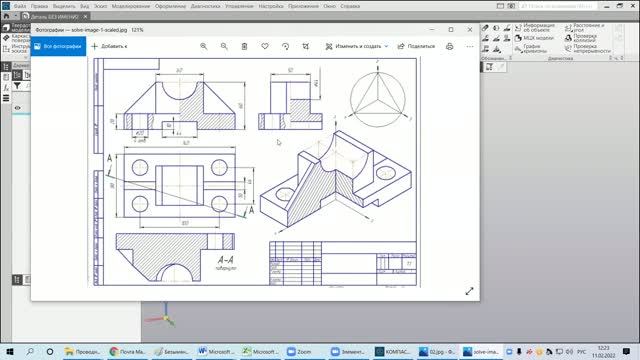Rotate the photo

click(285, 47)
